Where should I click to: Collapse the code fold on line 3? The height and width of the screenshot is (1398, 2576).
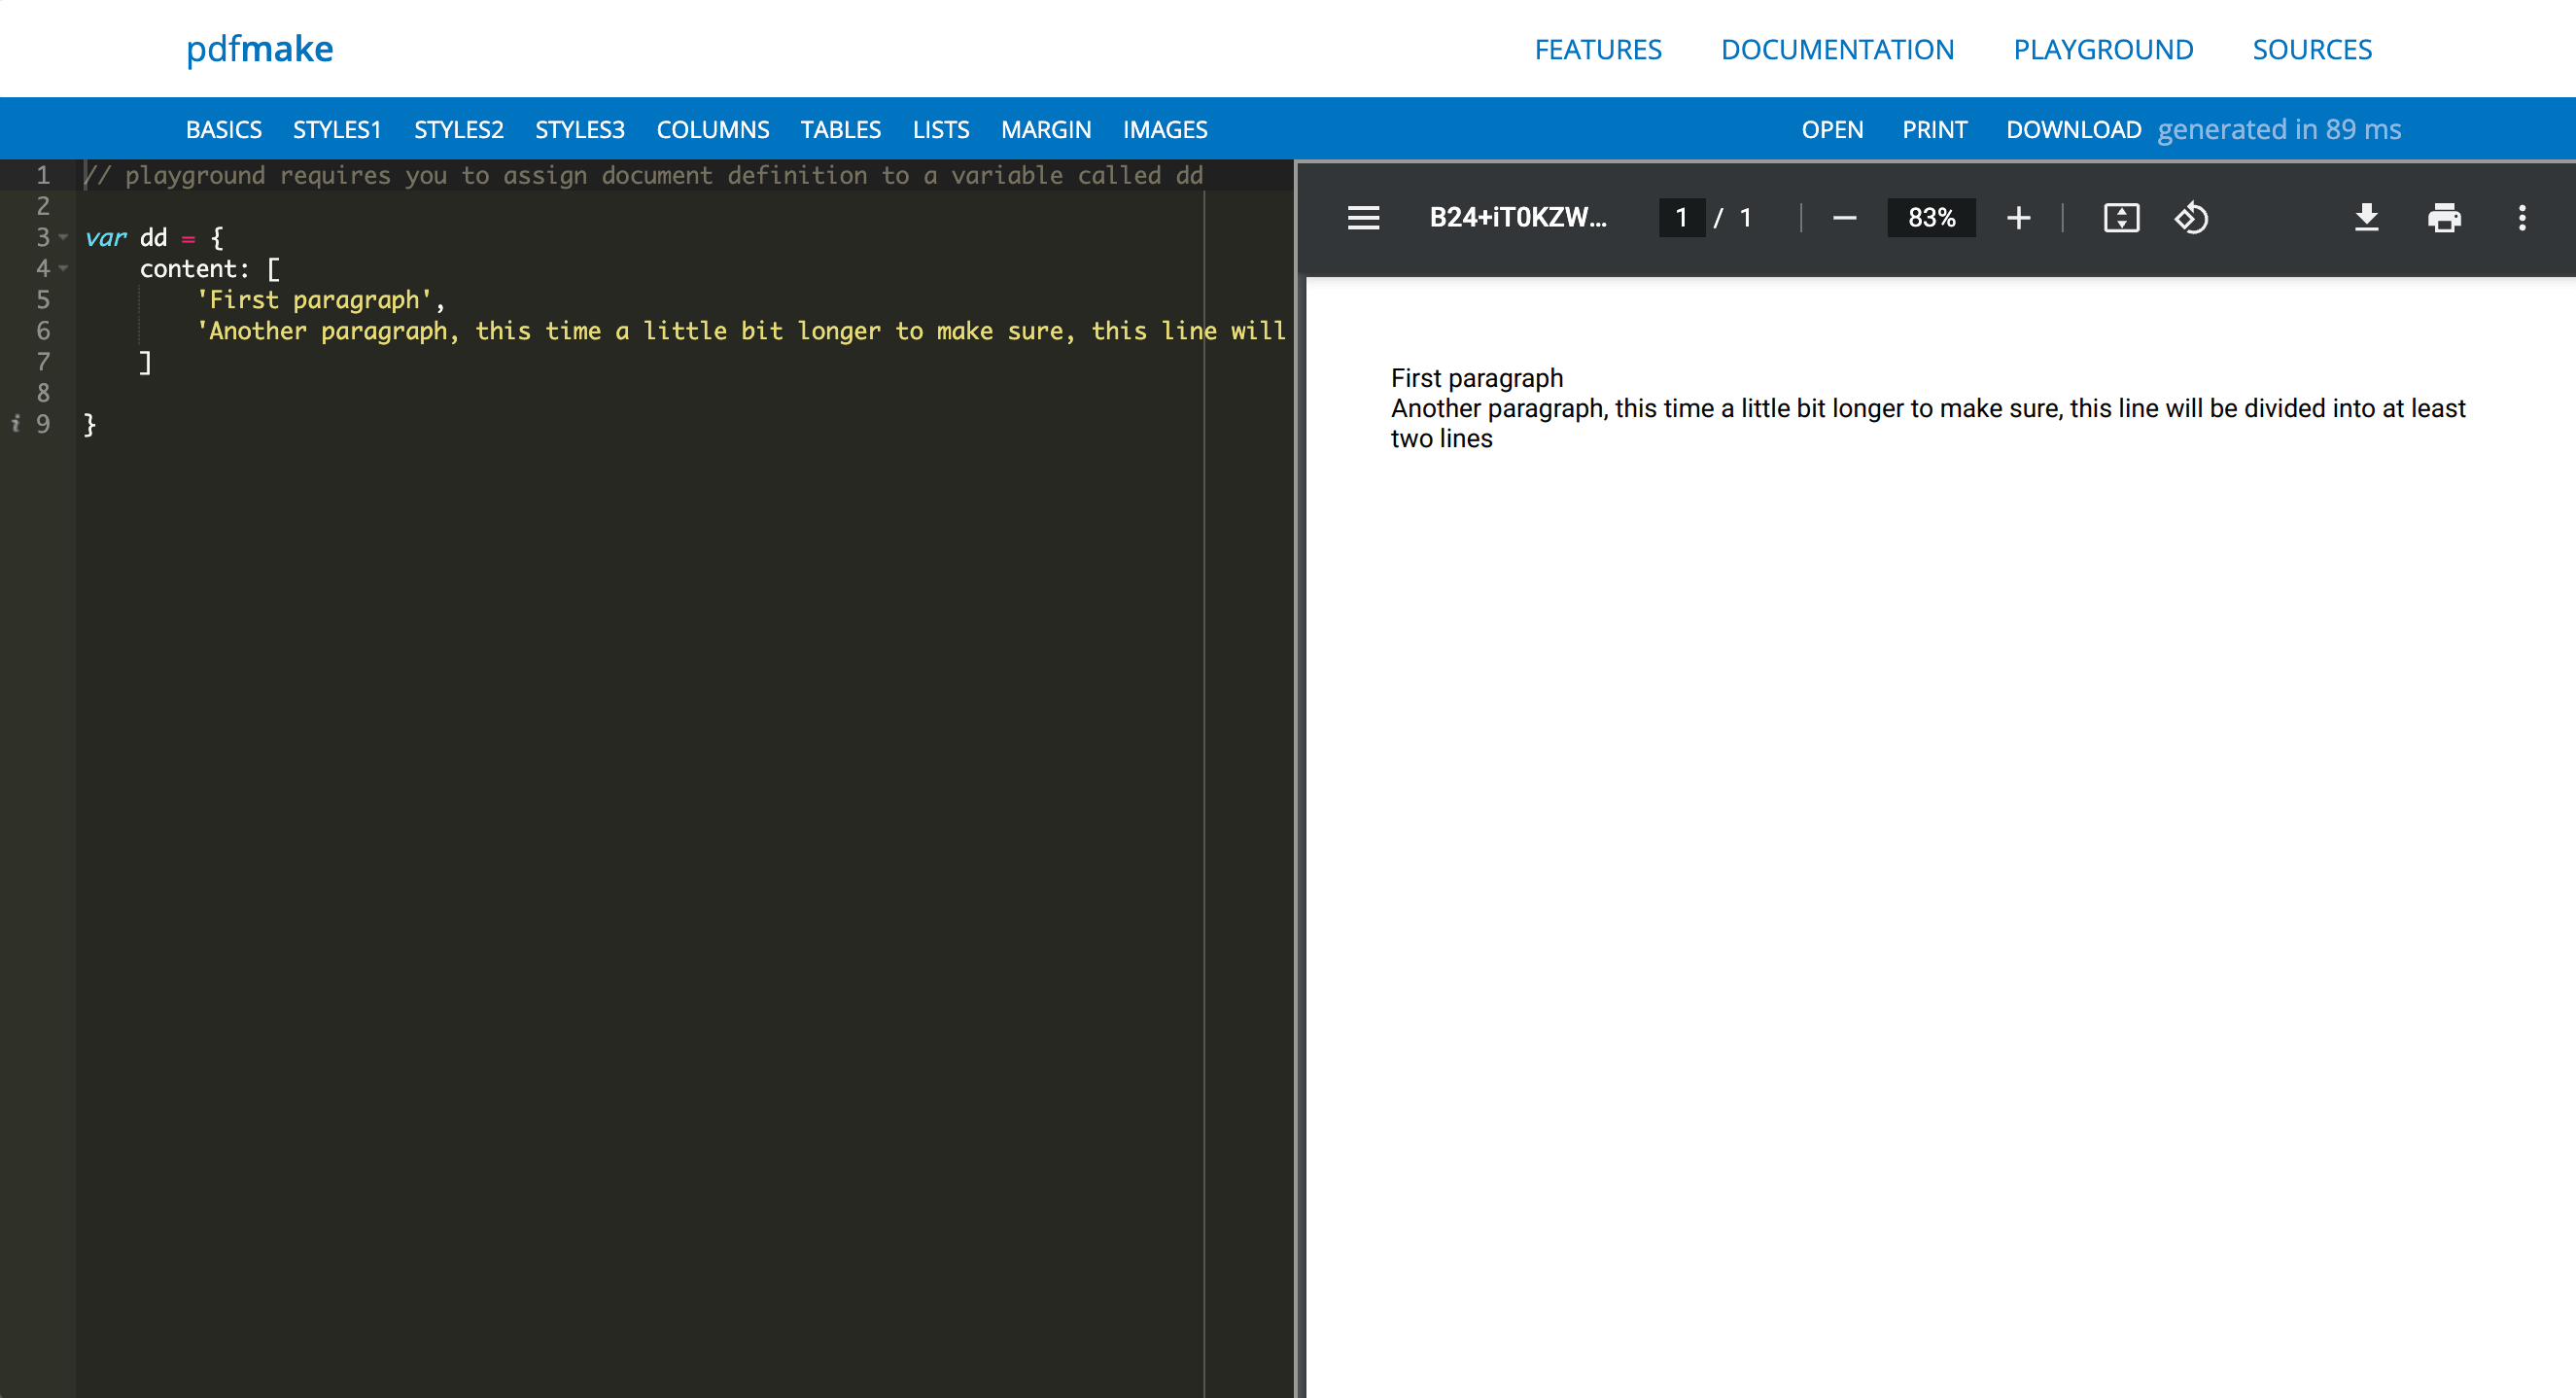tap(64, 237)
